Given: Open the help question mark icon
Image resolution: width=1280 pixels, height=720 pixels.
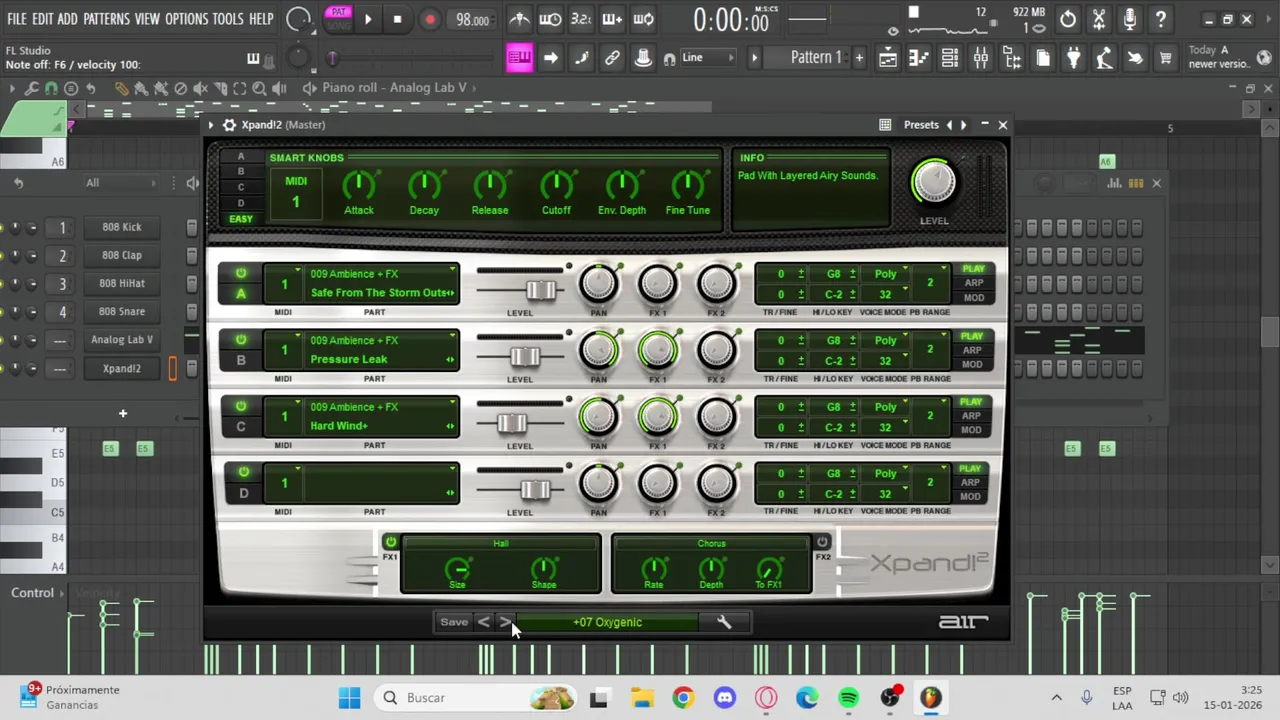Looking at the screenshot, I should pos(1161,19).
